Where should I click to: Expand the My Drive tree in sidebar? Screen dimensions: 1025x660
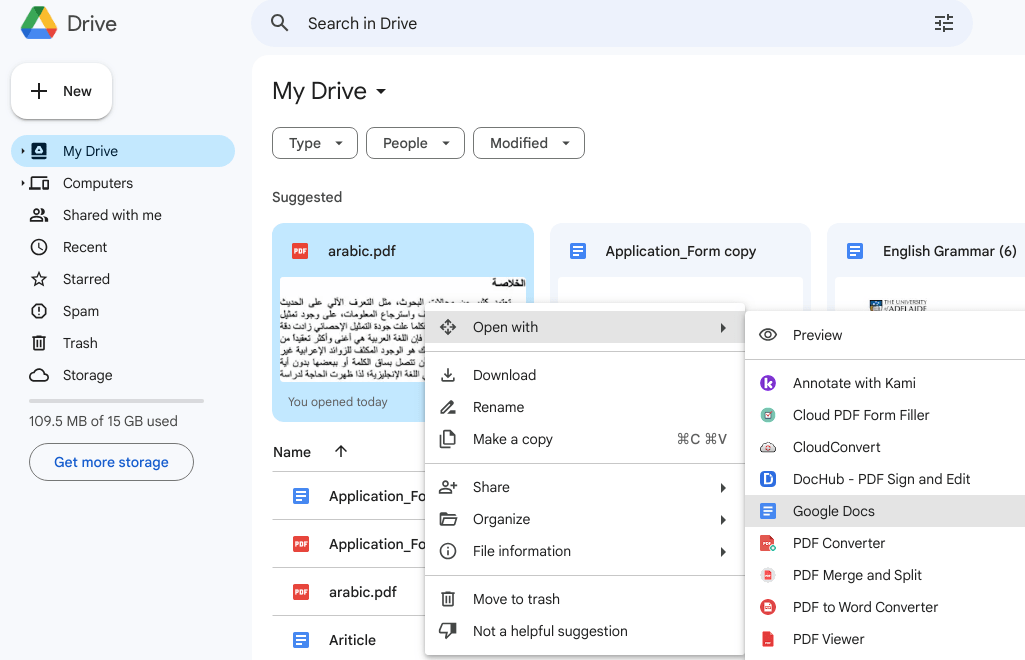click(x=23, y=151)
